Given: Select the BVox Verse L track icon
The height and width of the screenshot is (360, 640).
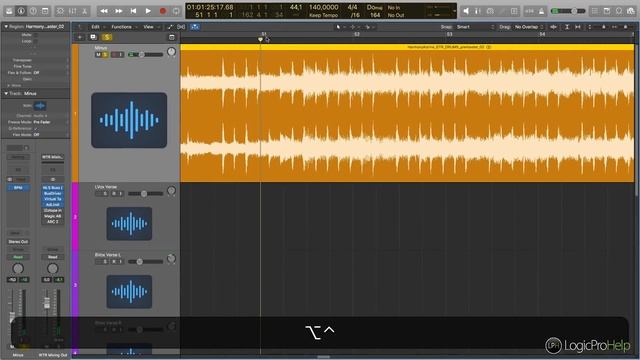Looking at the screenshot, I should click(129, 291).
